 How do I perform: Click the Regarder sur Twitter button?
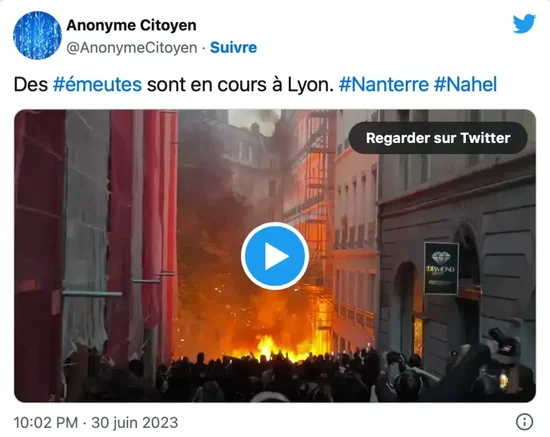(438, 138)
